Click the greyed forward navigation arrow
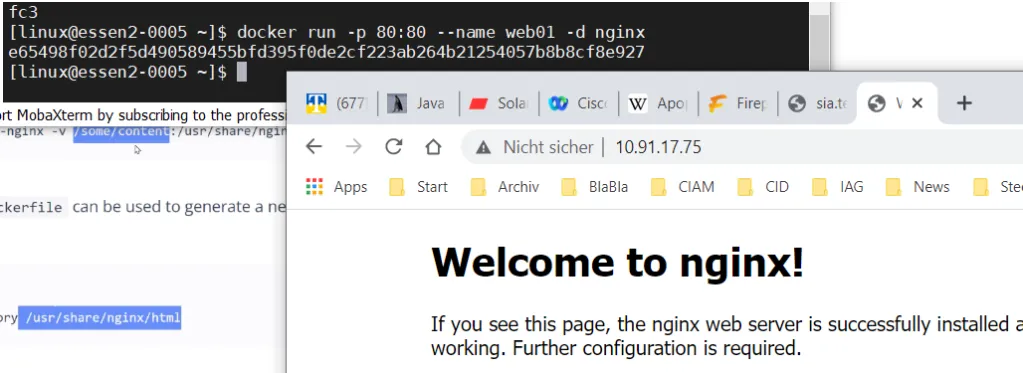The height and width of the screenshot is (373, 1023). [354, 147]
